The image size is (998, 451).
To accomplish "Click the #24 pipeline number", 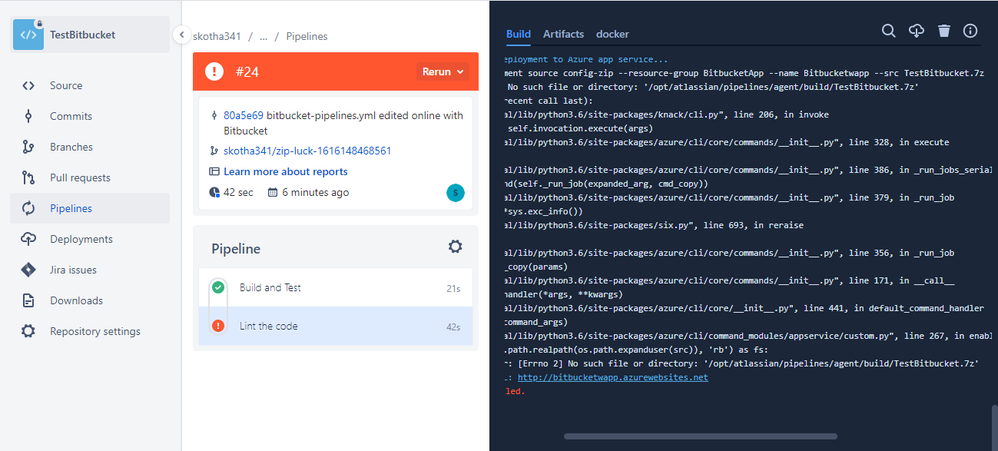I will [x=247, y=72].
